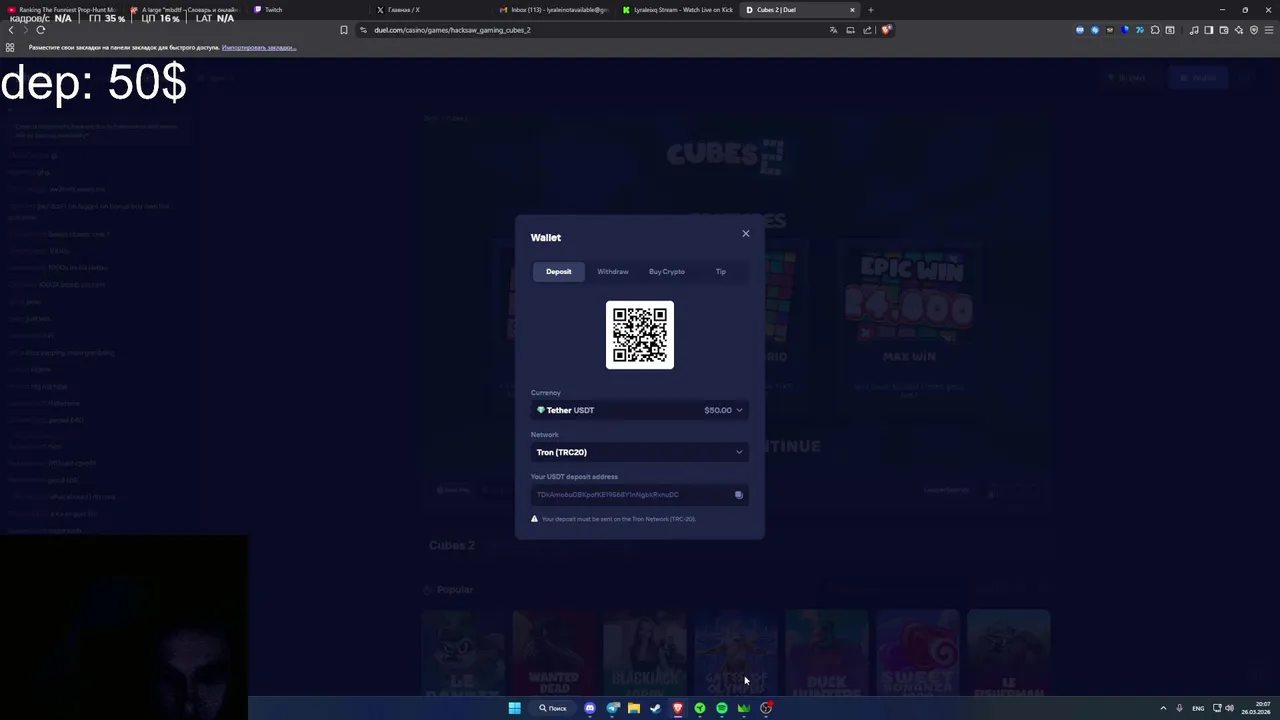Switch to the YouTube Prop-Hunt ranking tab
1280x720 pixels.
(62, 10)
